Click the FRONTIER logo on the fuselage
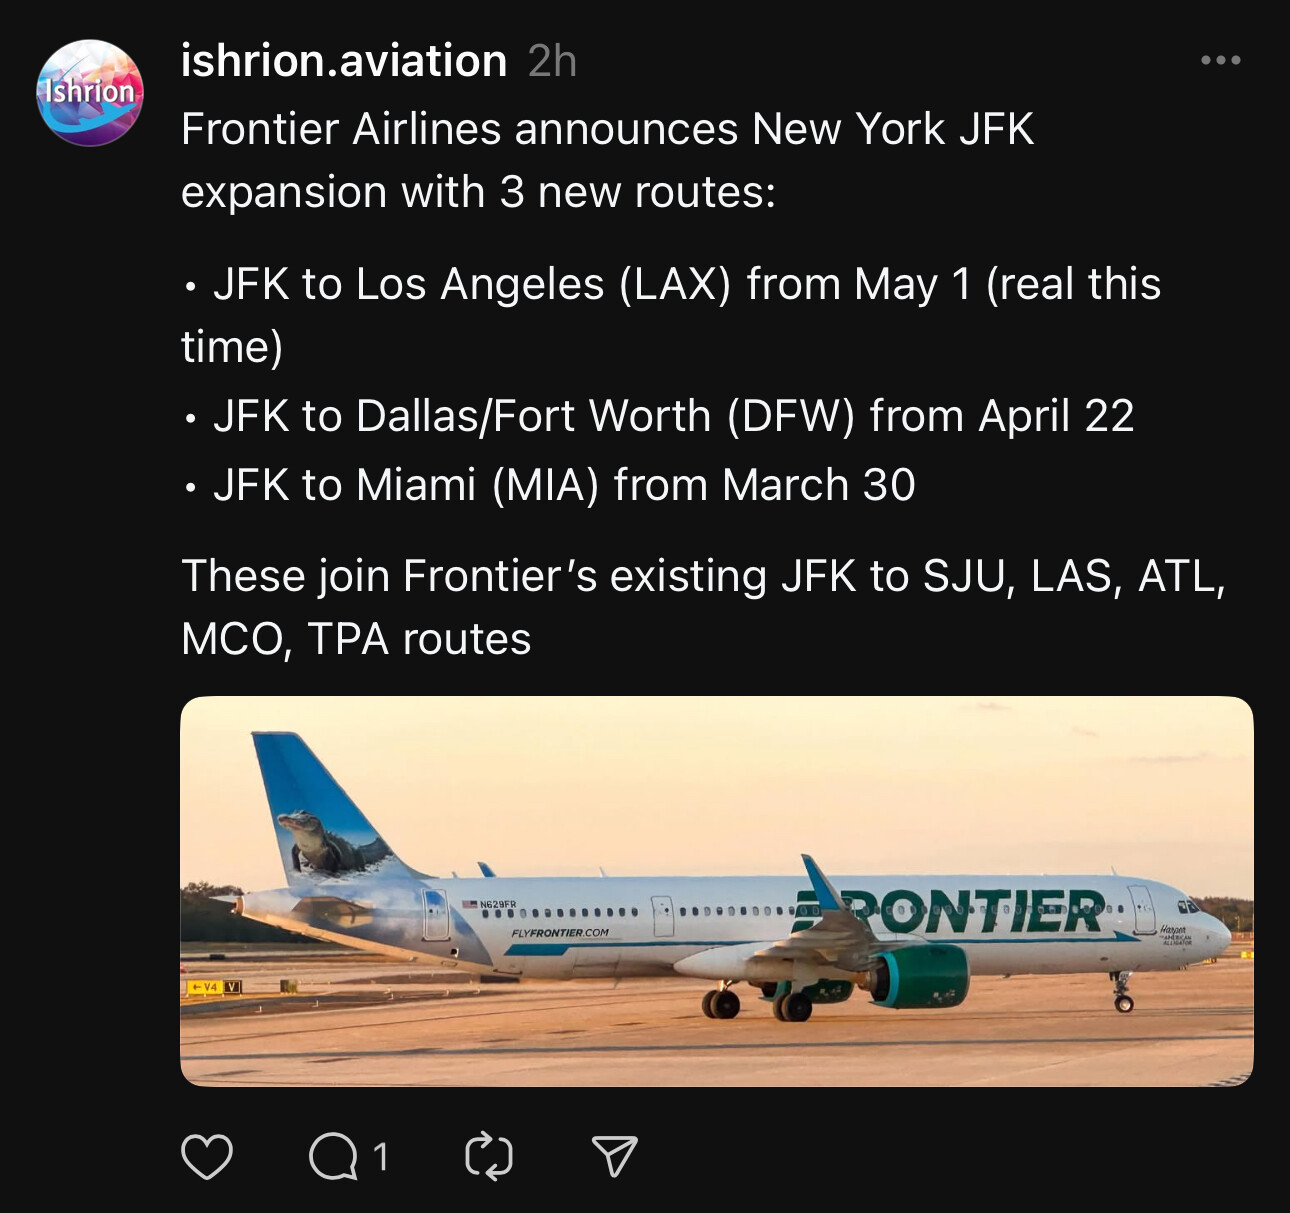 (975, 910)
